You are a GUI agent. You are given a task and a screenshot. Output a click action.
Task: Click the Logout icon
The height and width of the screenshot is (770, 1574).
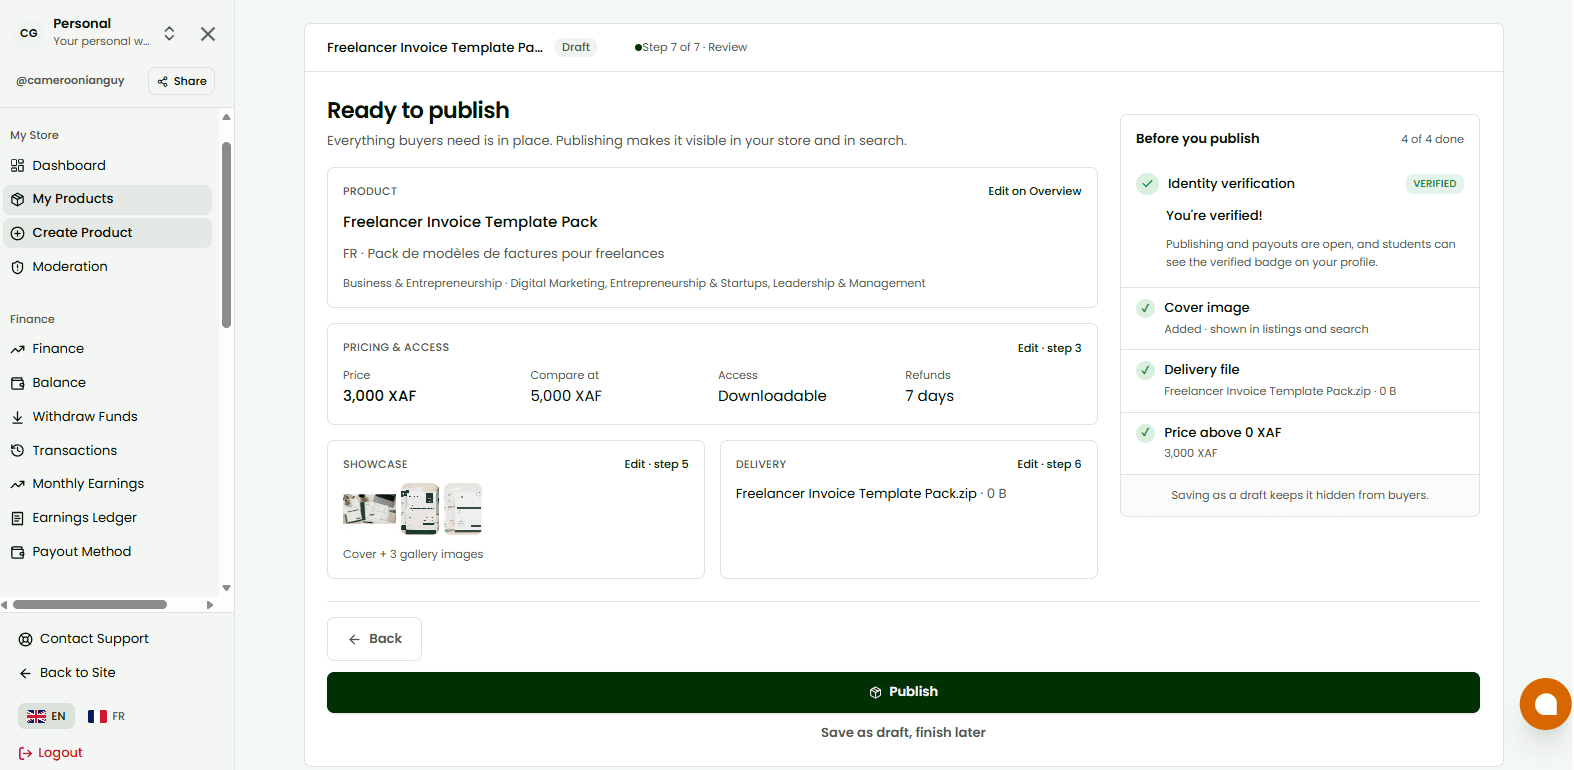point(25,753)
